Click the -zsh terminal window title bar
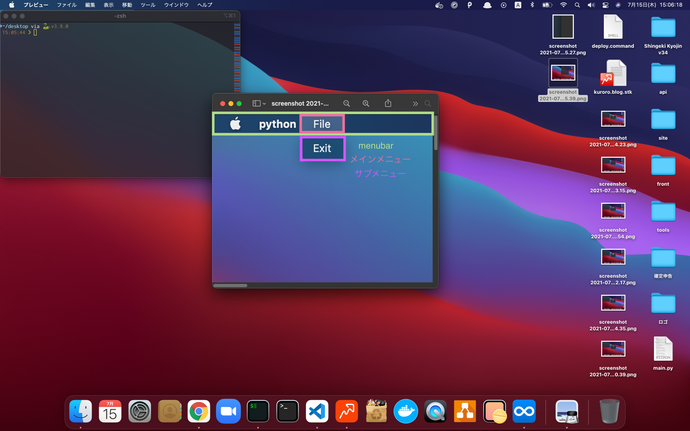This screenshot has width=690, height=431. pos(120,16)
